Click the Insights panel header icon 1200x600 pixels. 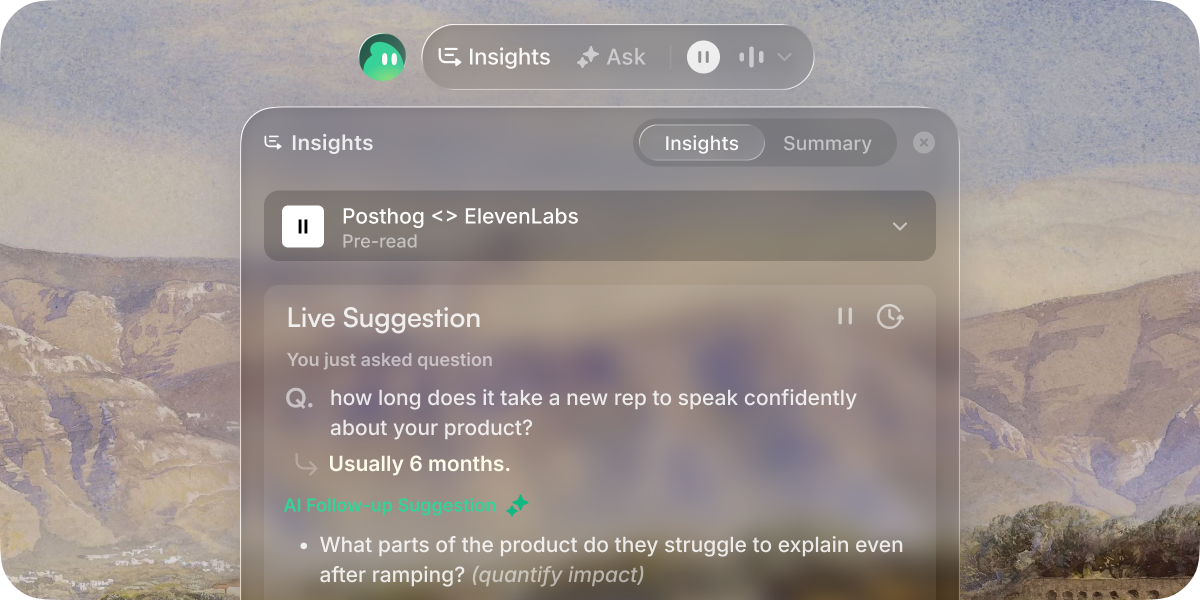click(x=271, y=142)
